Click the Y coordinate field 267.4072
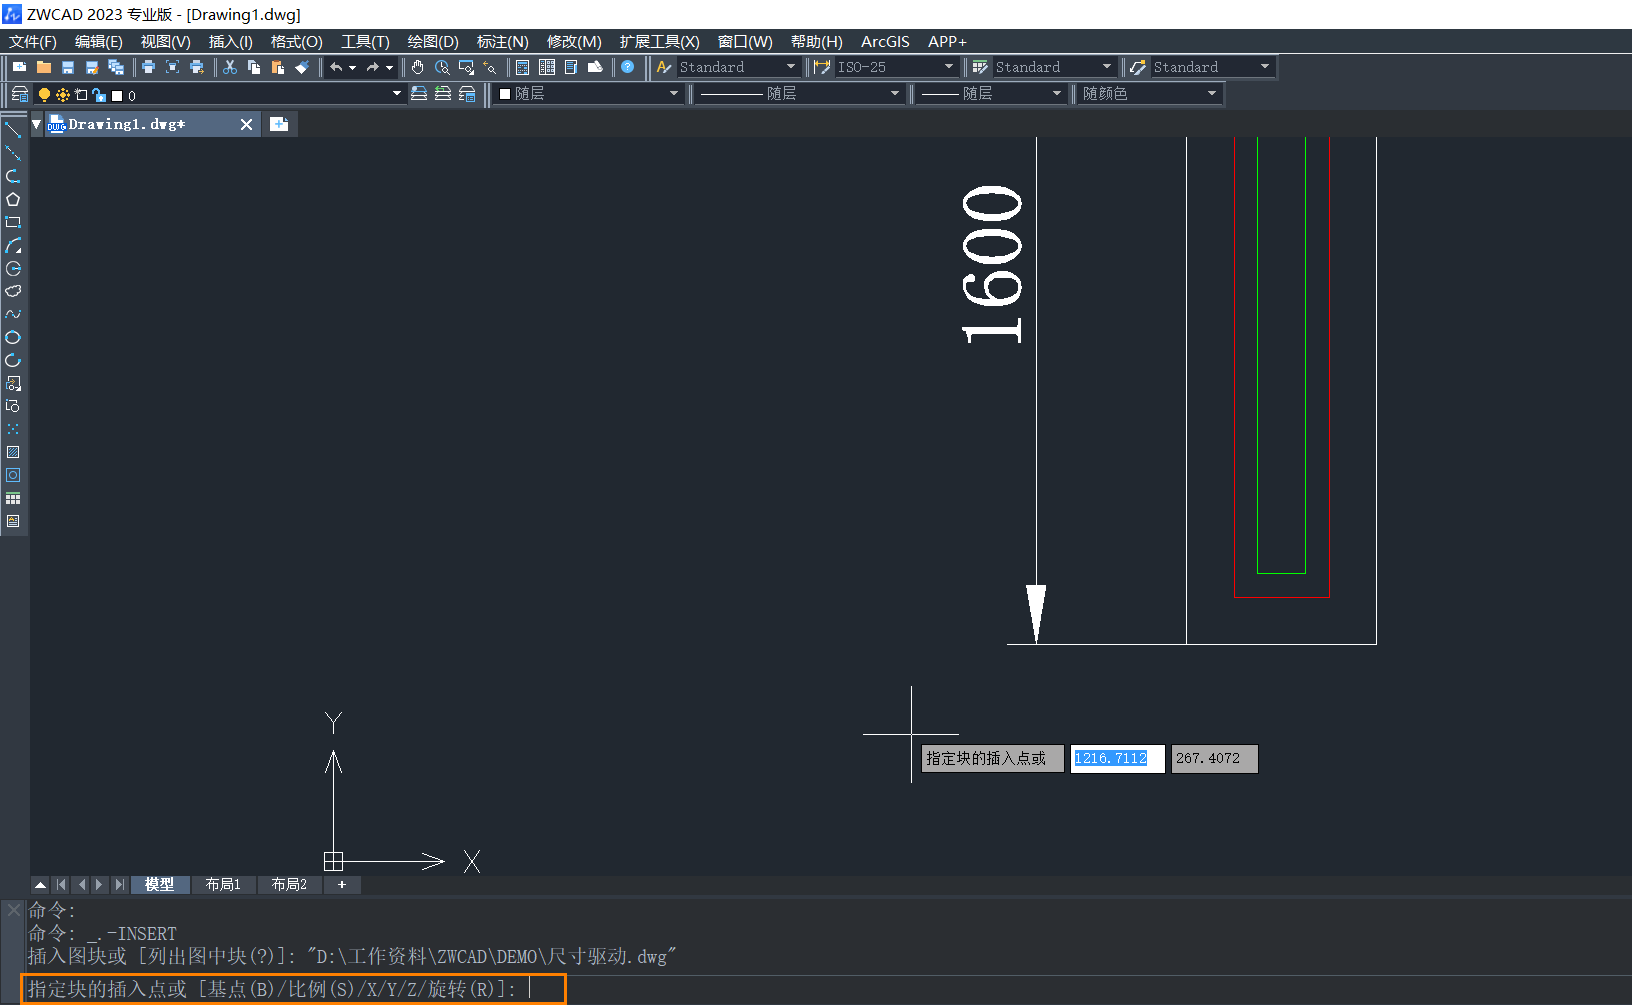Screen dimensions: 1632x1005 pos(1214,759)
